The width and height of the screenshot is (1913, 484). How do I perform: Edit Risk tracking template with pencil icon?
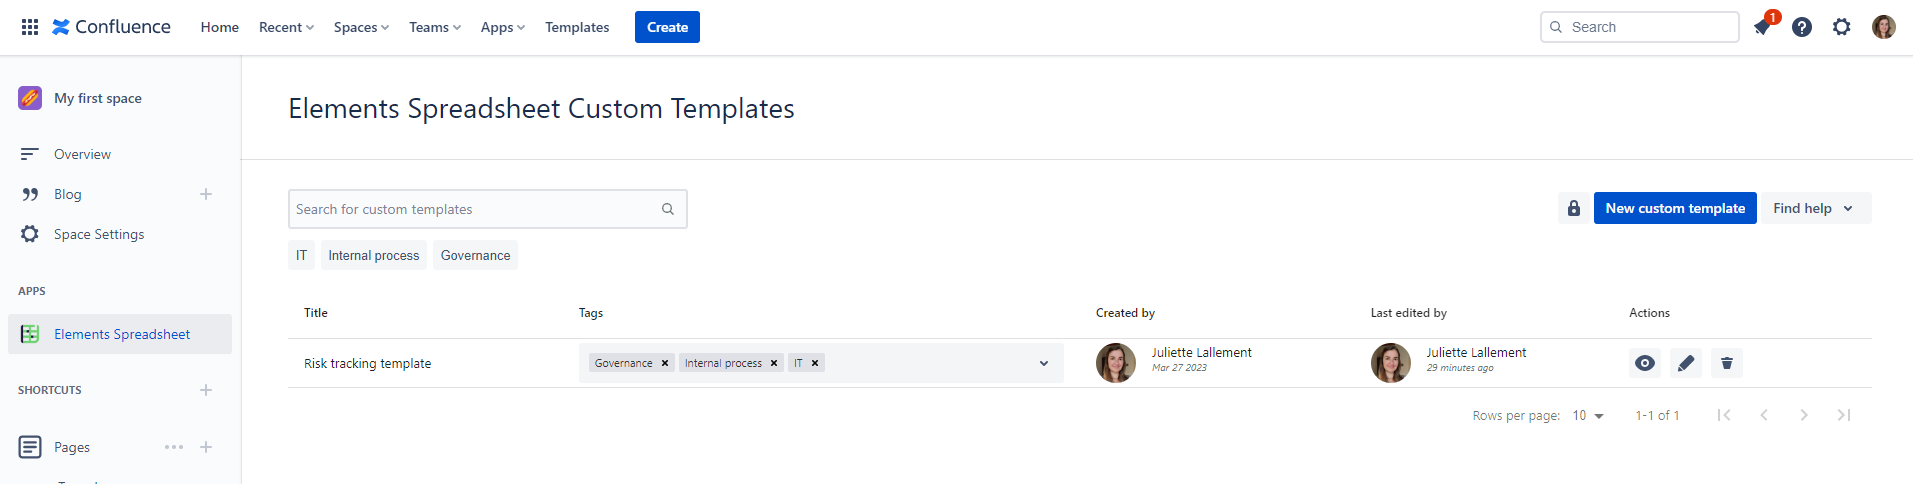point(1686,363)
